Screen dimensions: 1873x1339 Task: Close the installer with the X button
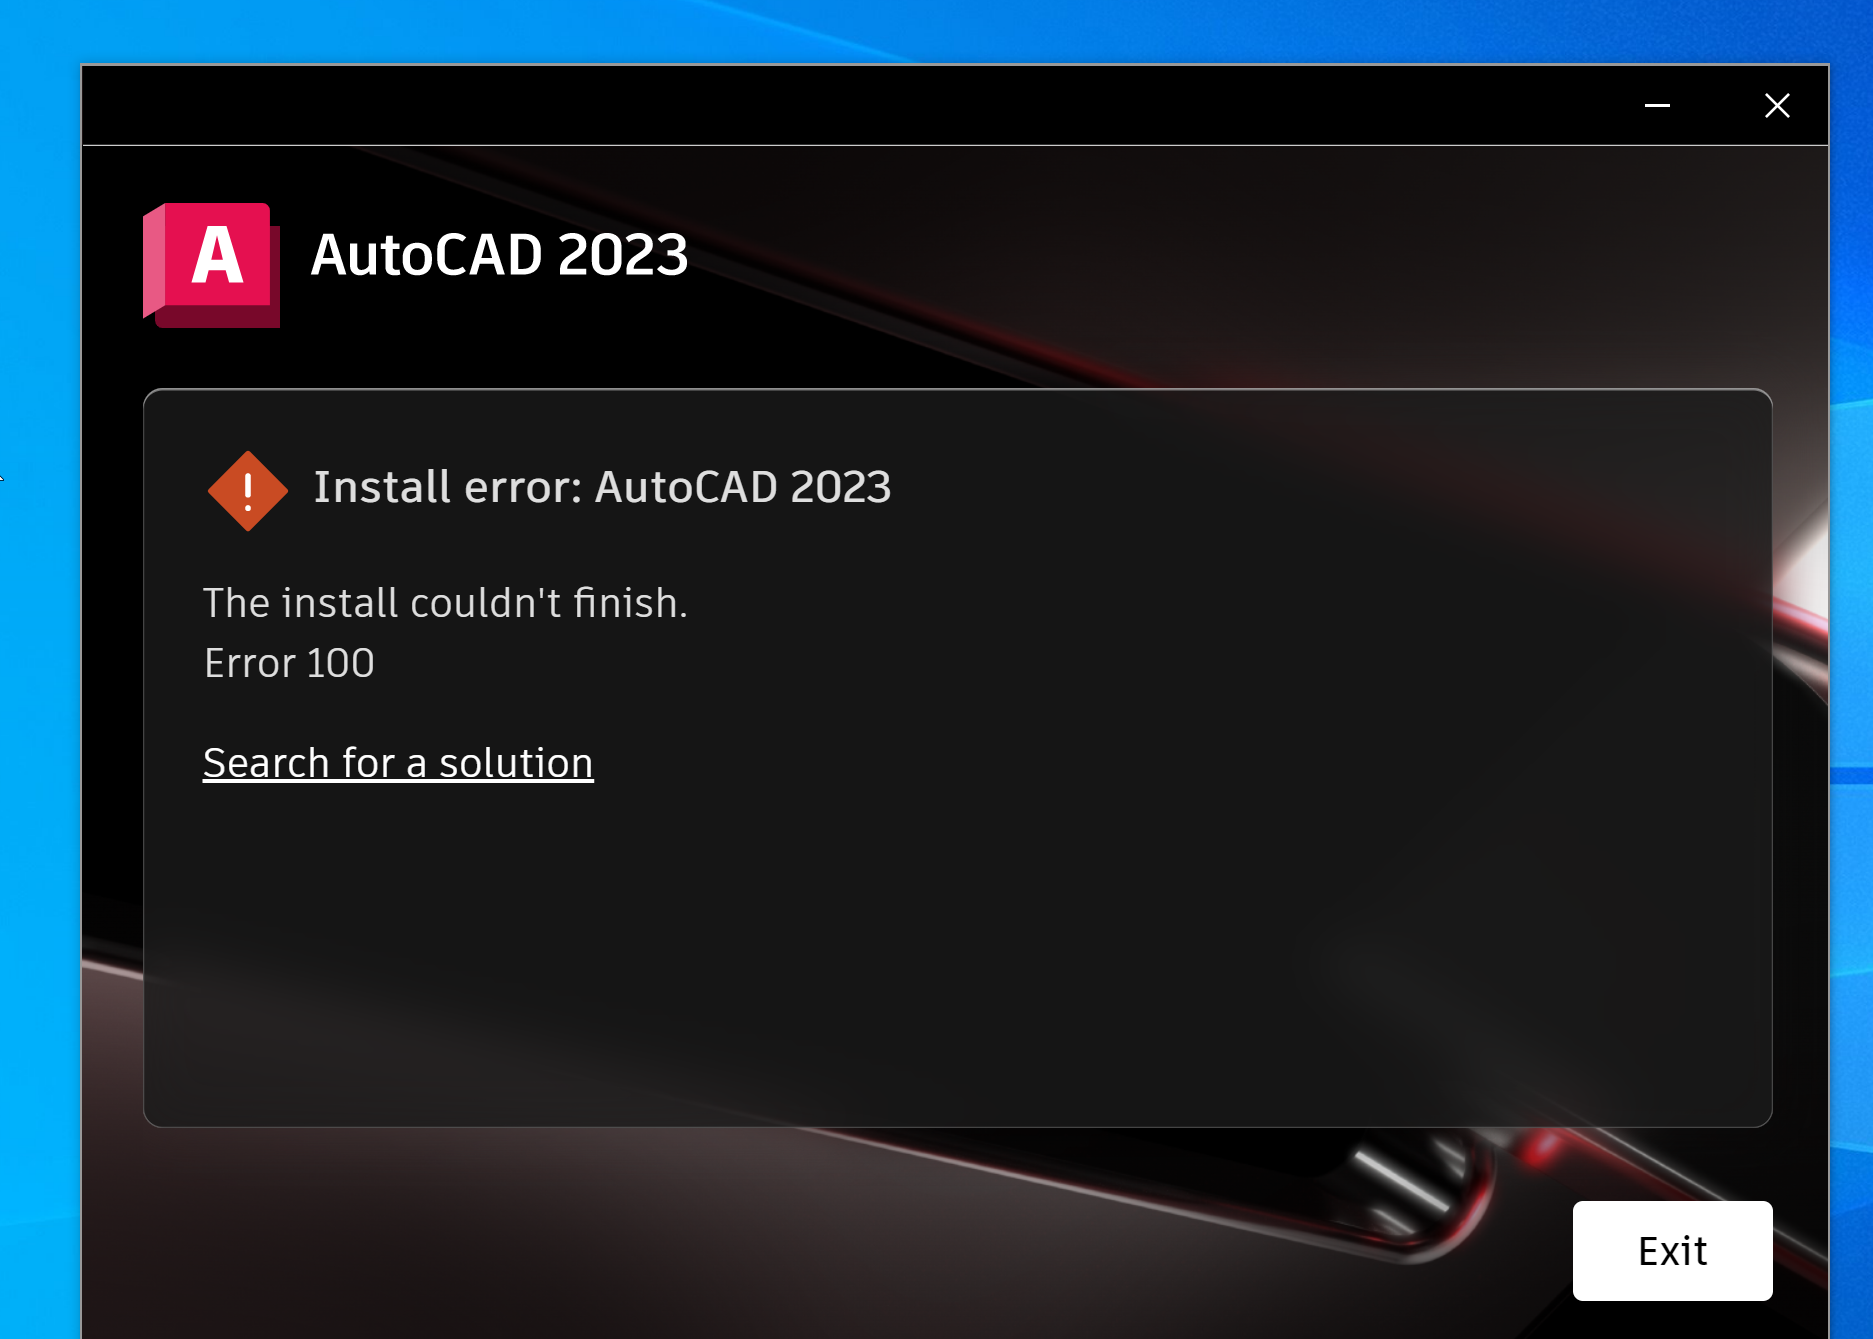pos(1777,105)
